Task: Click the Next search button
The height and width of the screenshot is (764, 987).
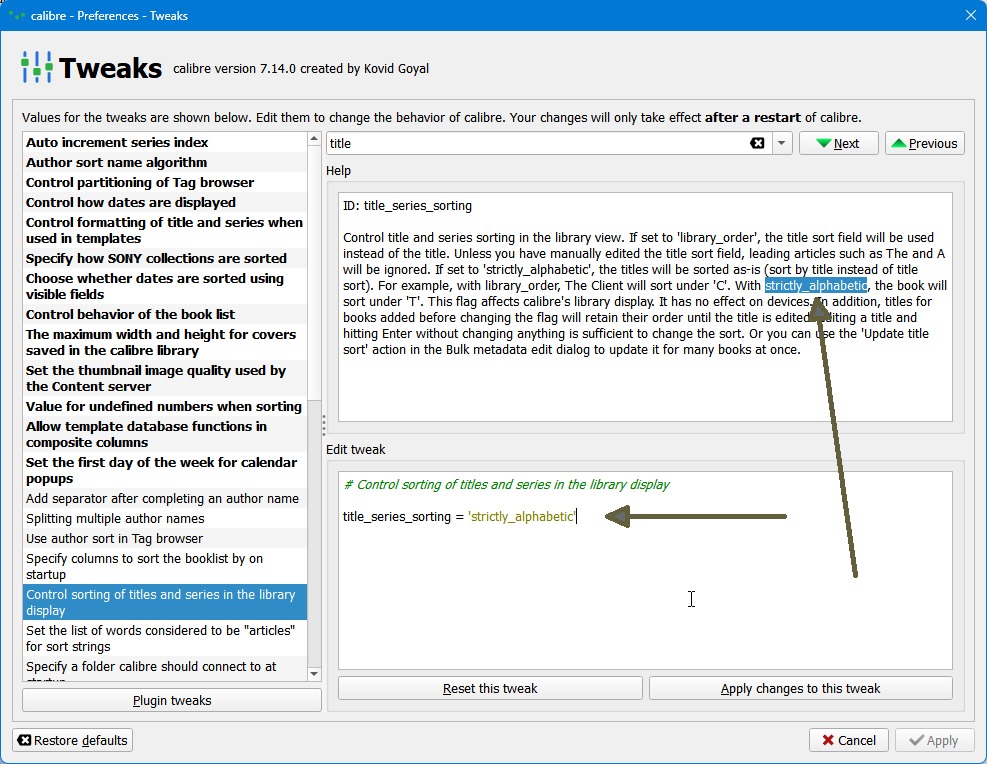Action: coord(838,143)
